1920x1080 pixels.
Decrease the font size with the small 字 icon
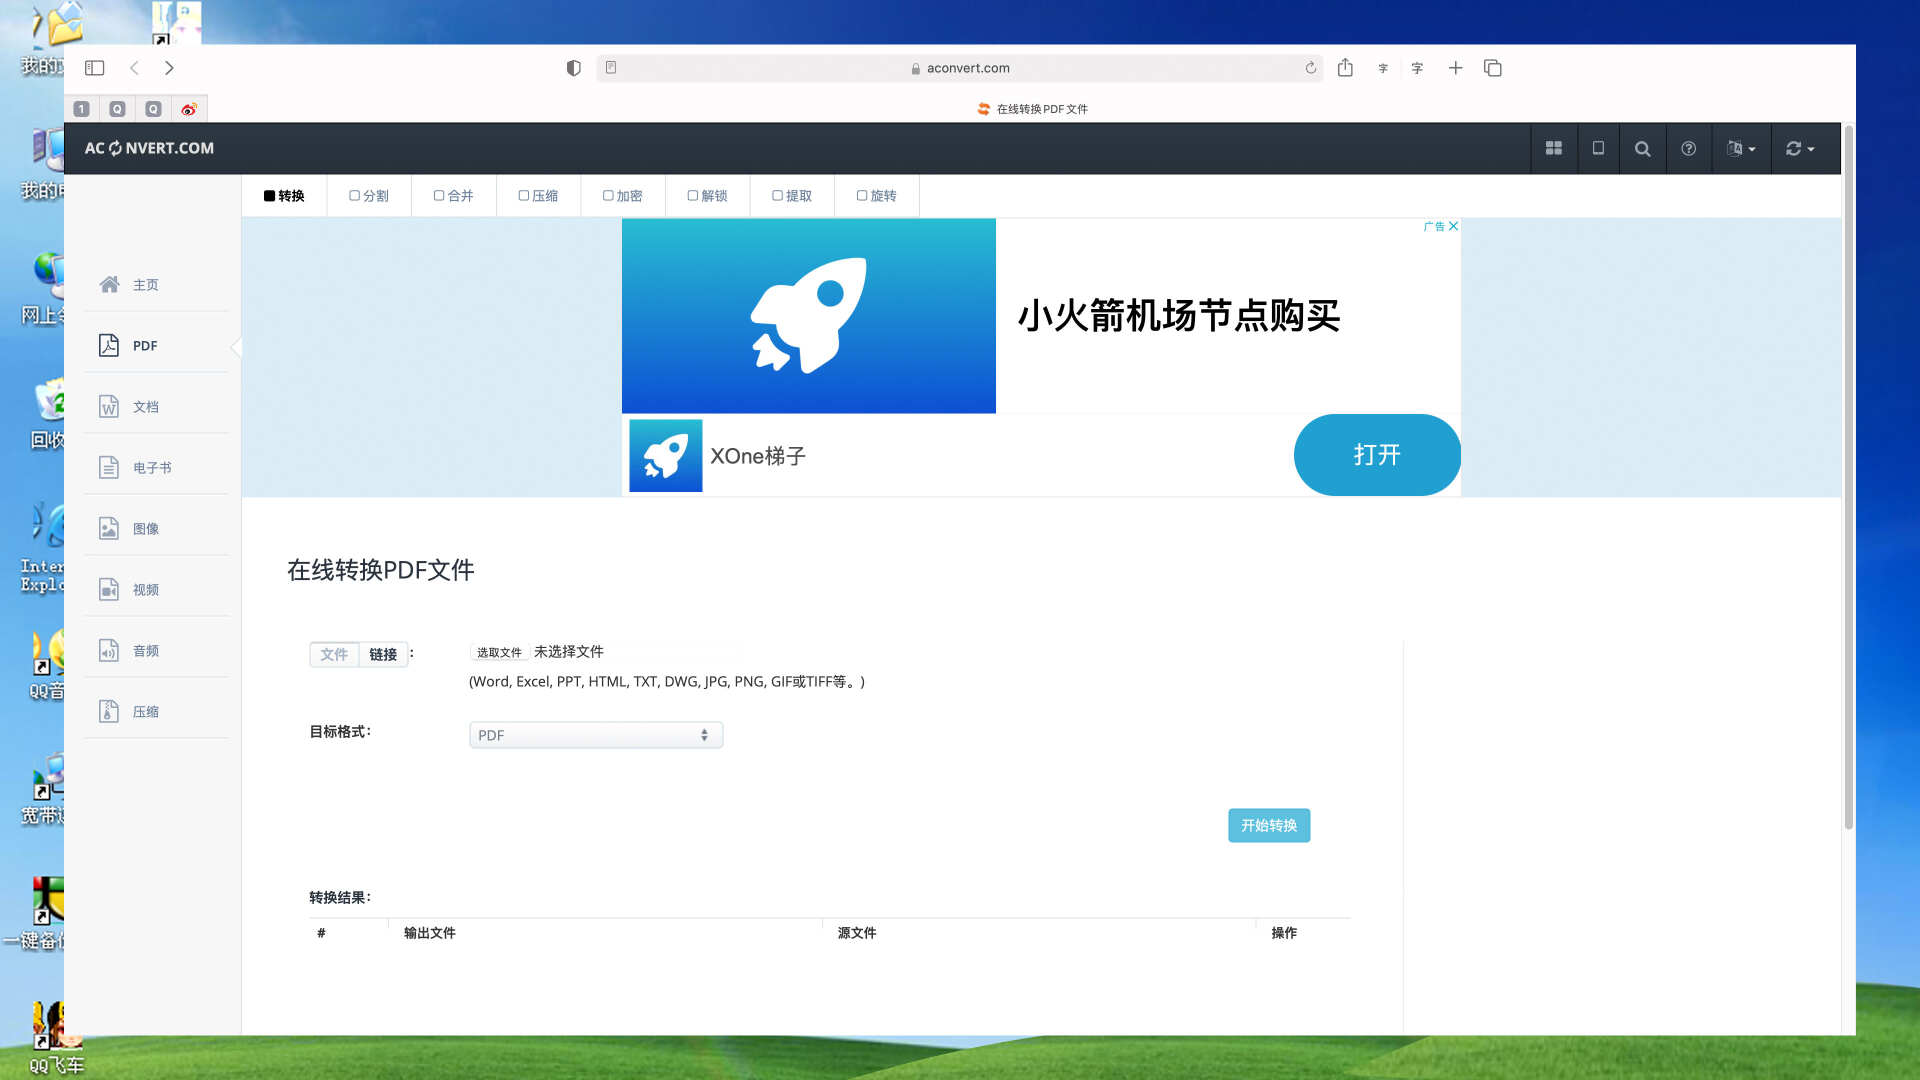click(x=1383, y=68)
